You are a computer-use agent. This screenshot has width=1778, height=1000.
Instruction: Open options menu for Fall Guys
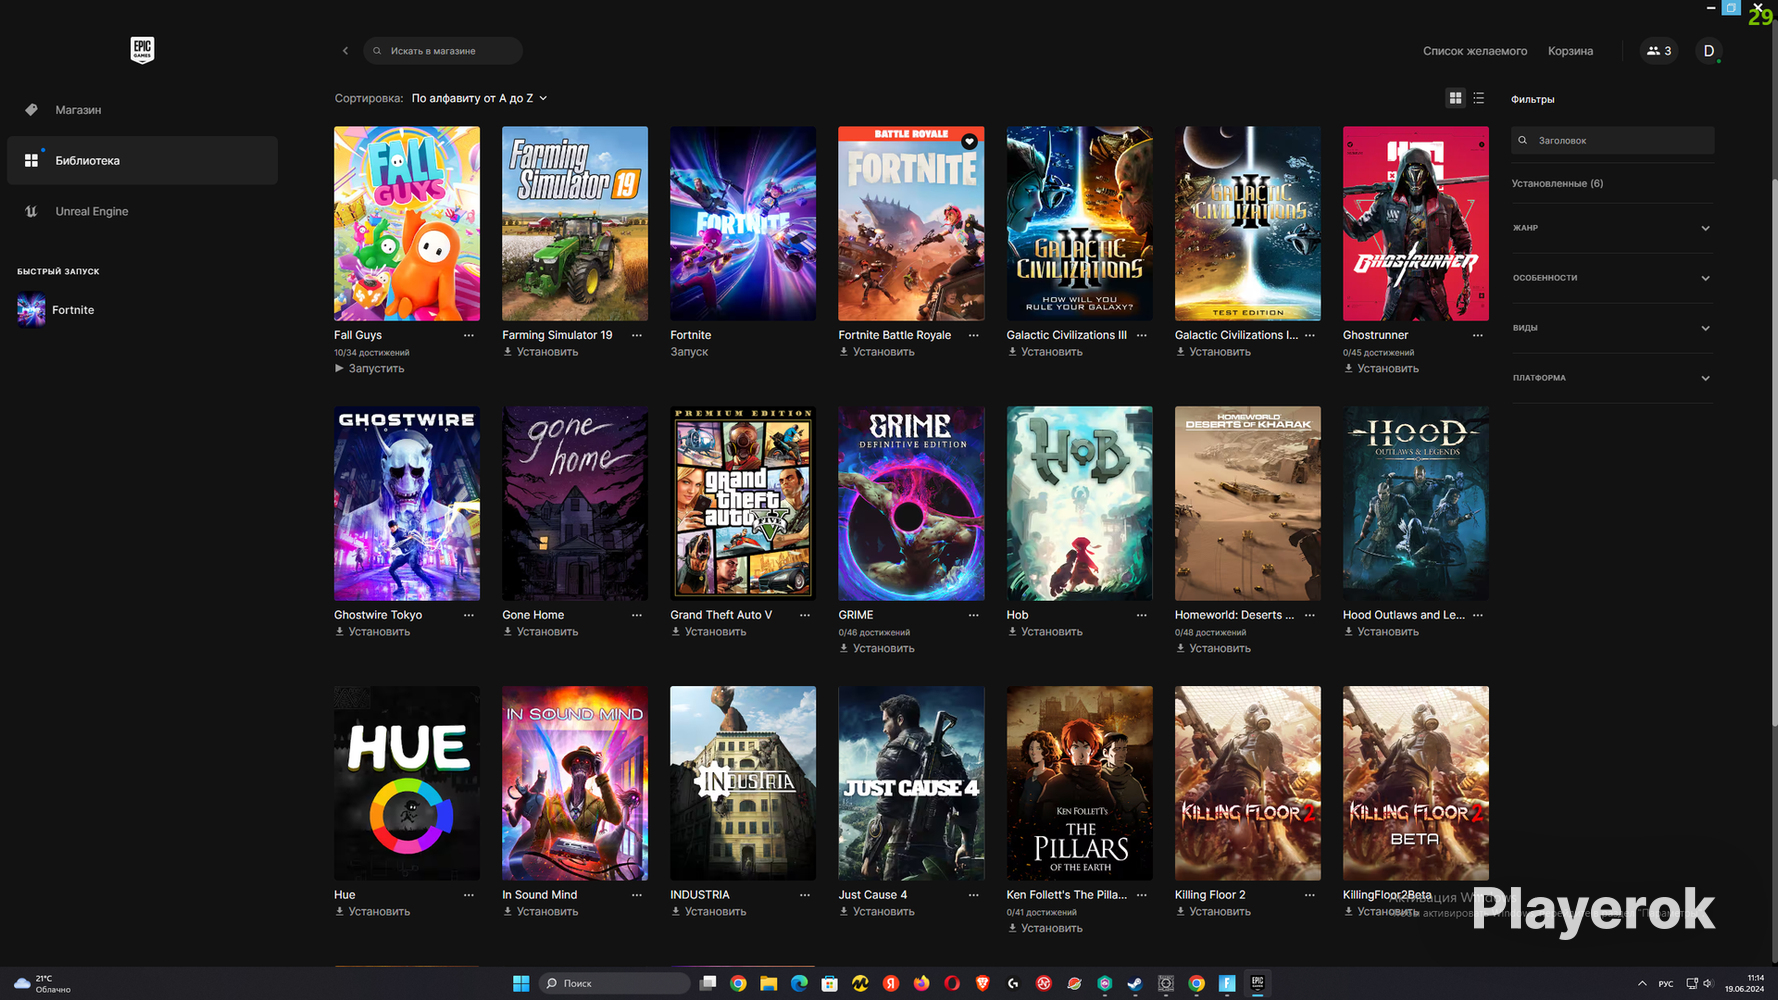[x=469, y=335]
